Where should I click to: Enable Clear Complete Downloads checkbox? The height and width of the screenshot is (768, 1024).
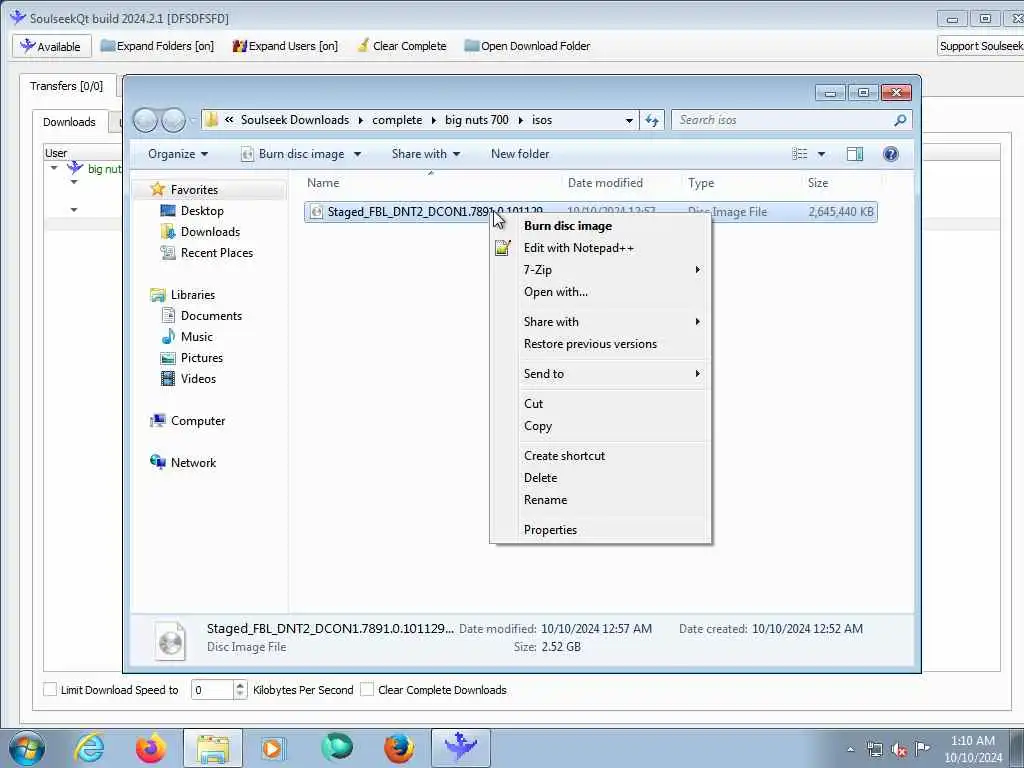pos(367,690)
